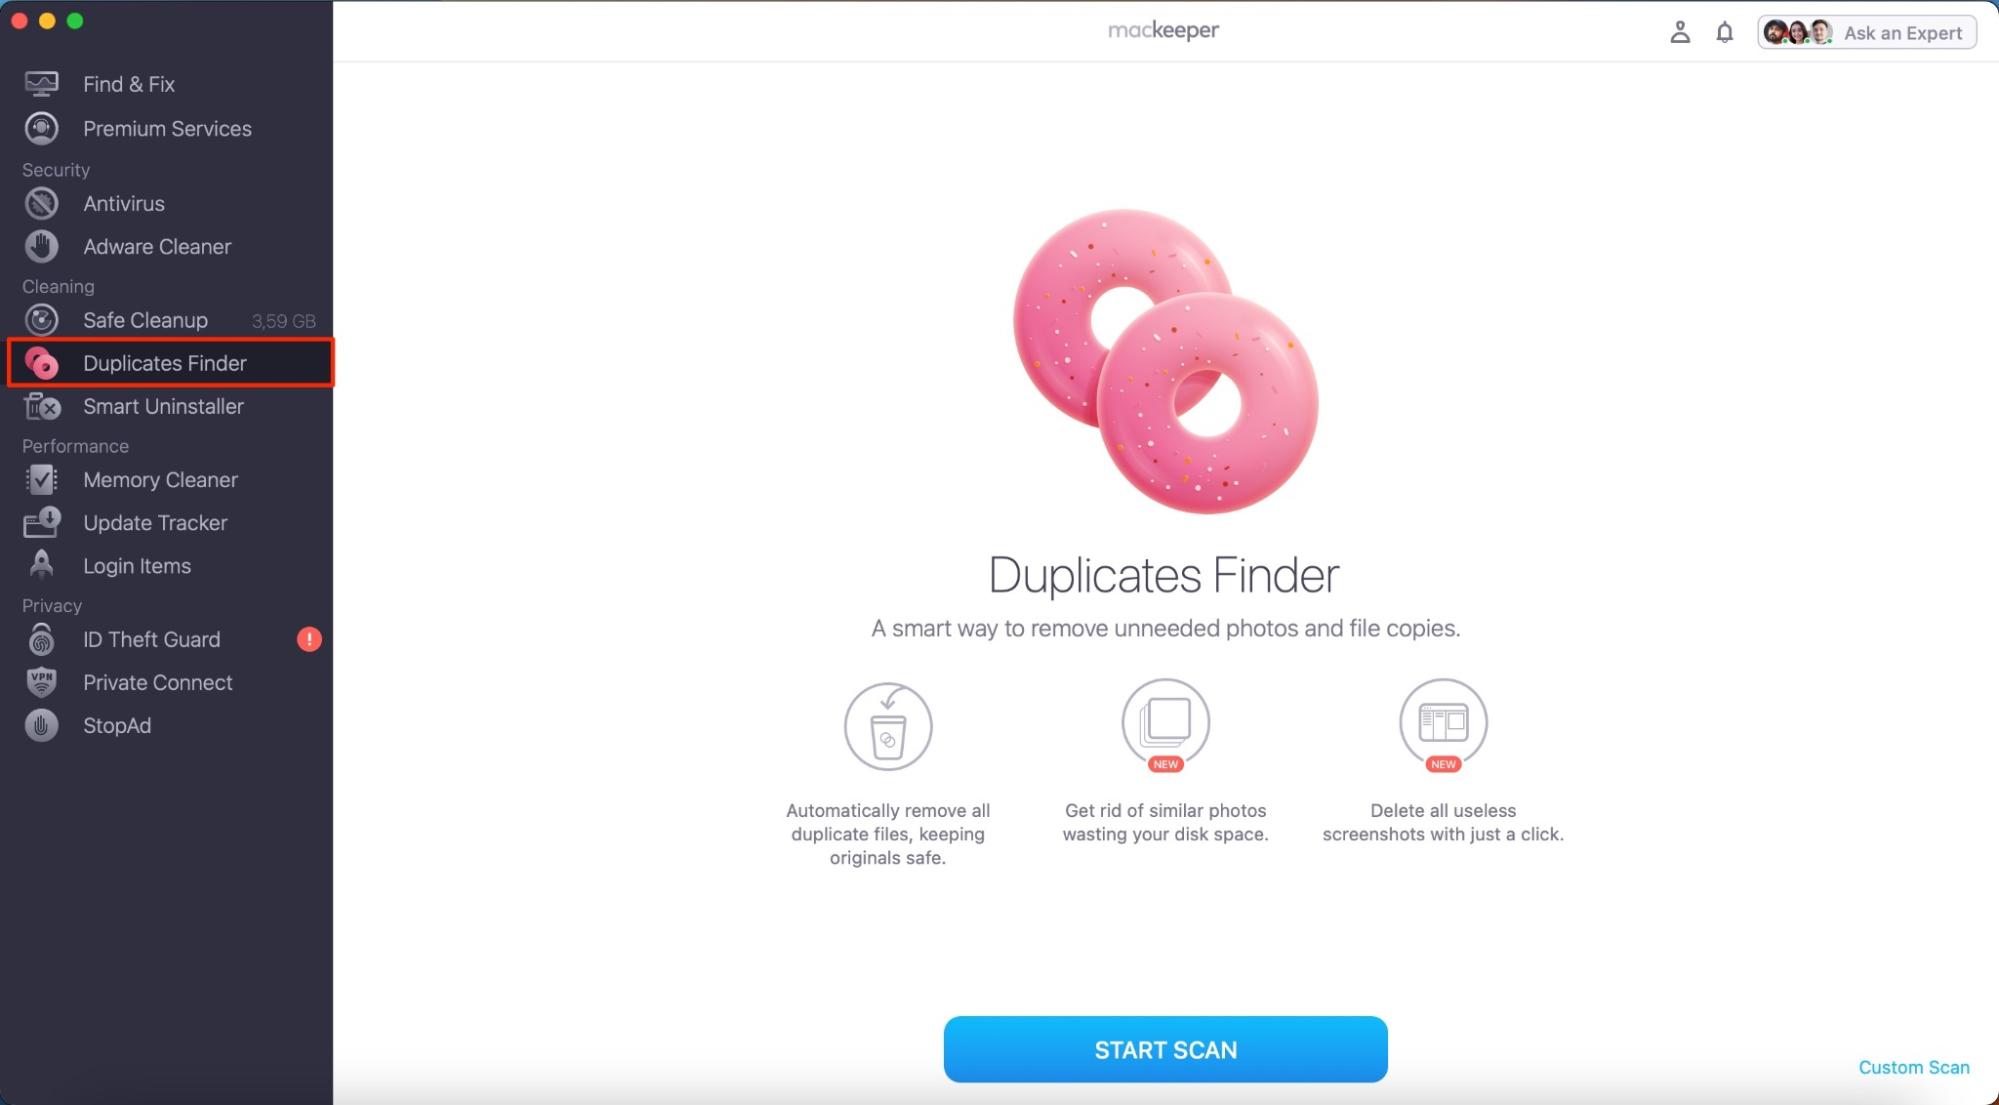Select StopAd in the sidebar
Screen dimensions: 1999x1105
pyautogui.click(x=166, y=725)
